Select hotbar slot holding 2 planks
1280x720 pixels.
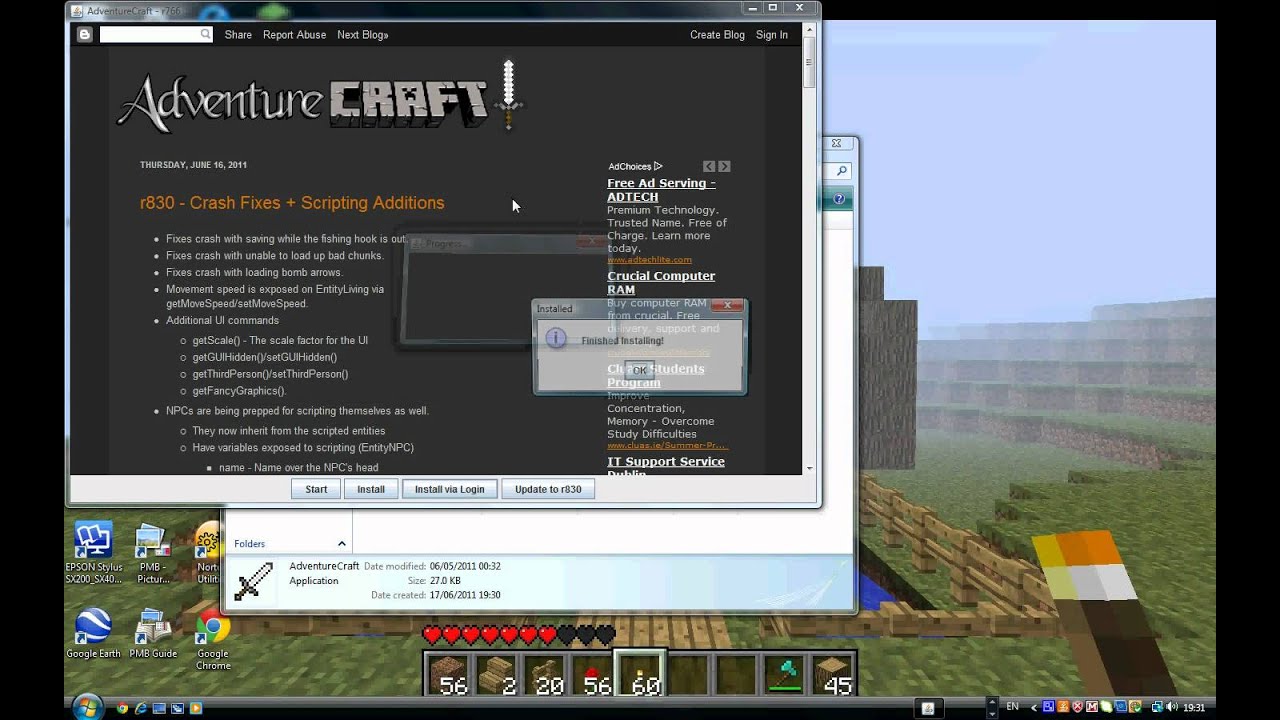(497, 673)
